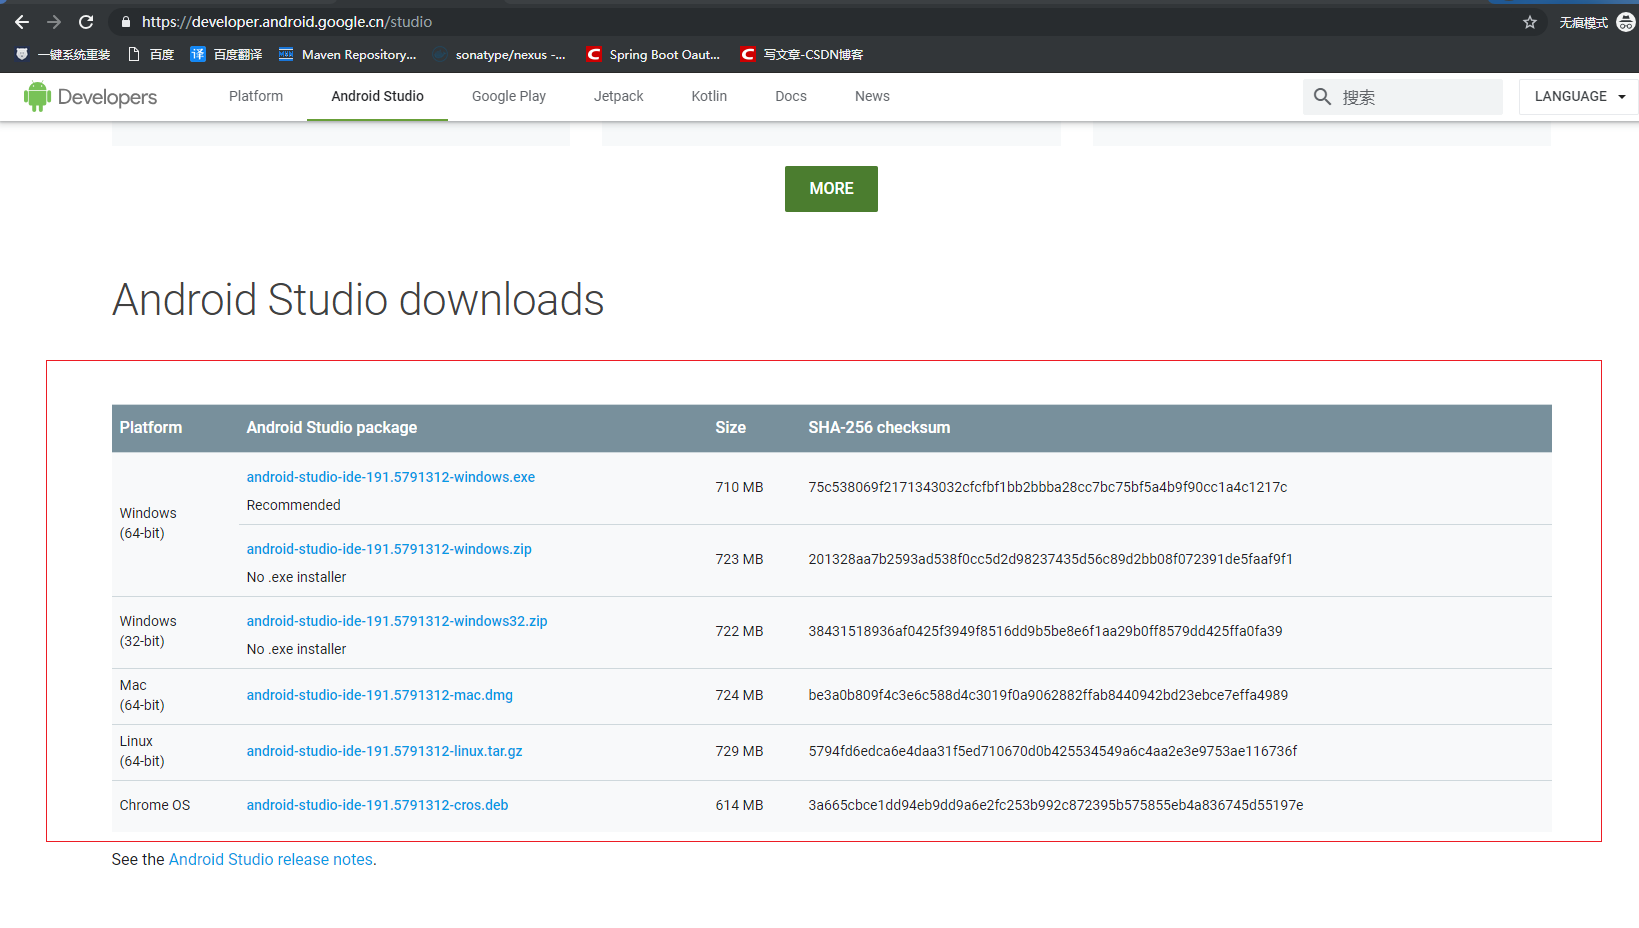Click the lock icon in address bar
Screen dimensions: 1639x928
125,22
